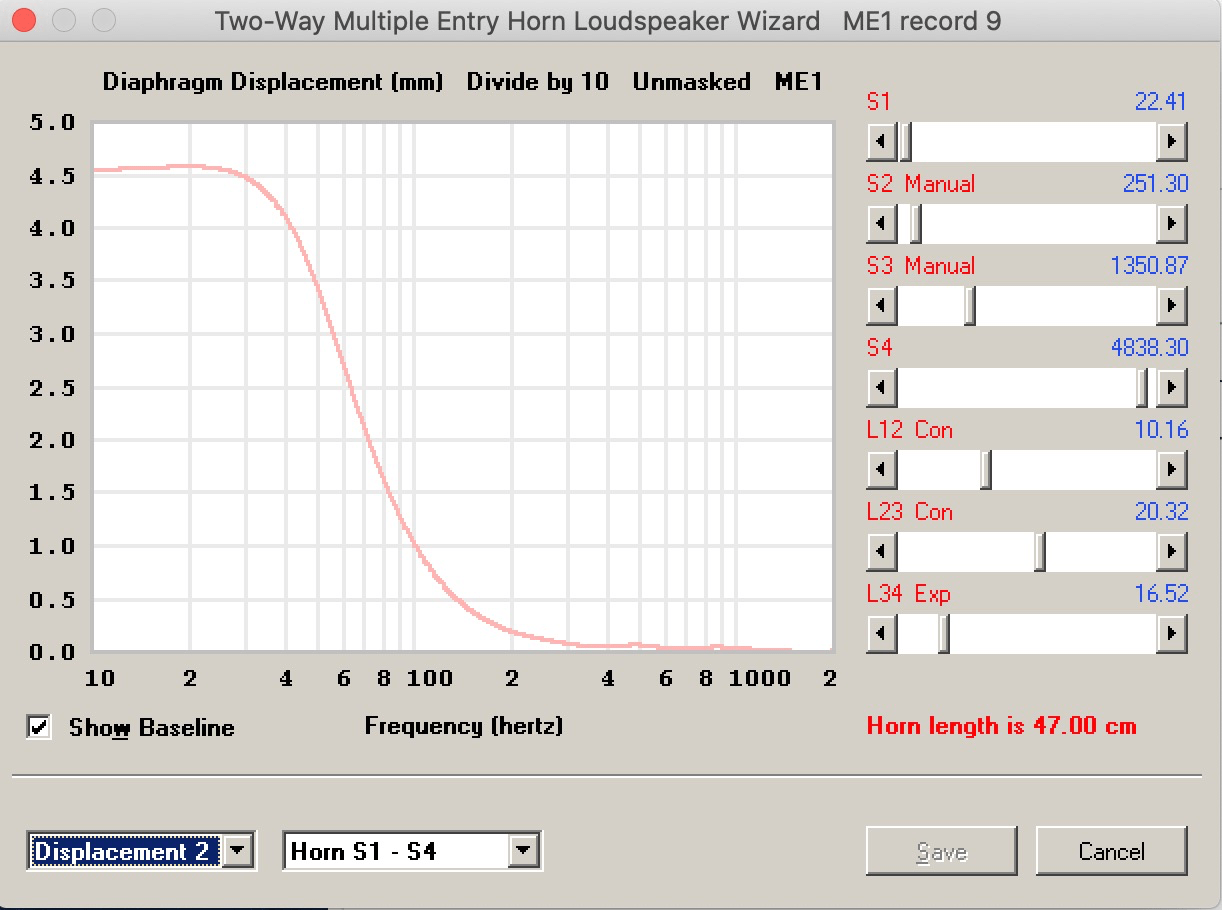This screenshot has width=1222, height=910.
Task: Click the S1 slider left arrow
Action: [881, 141]
